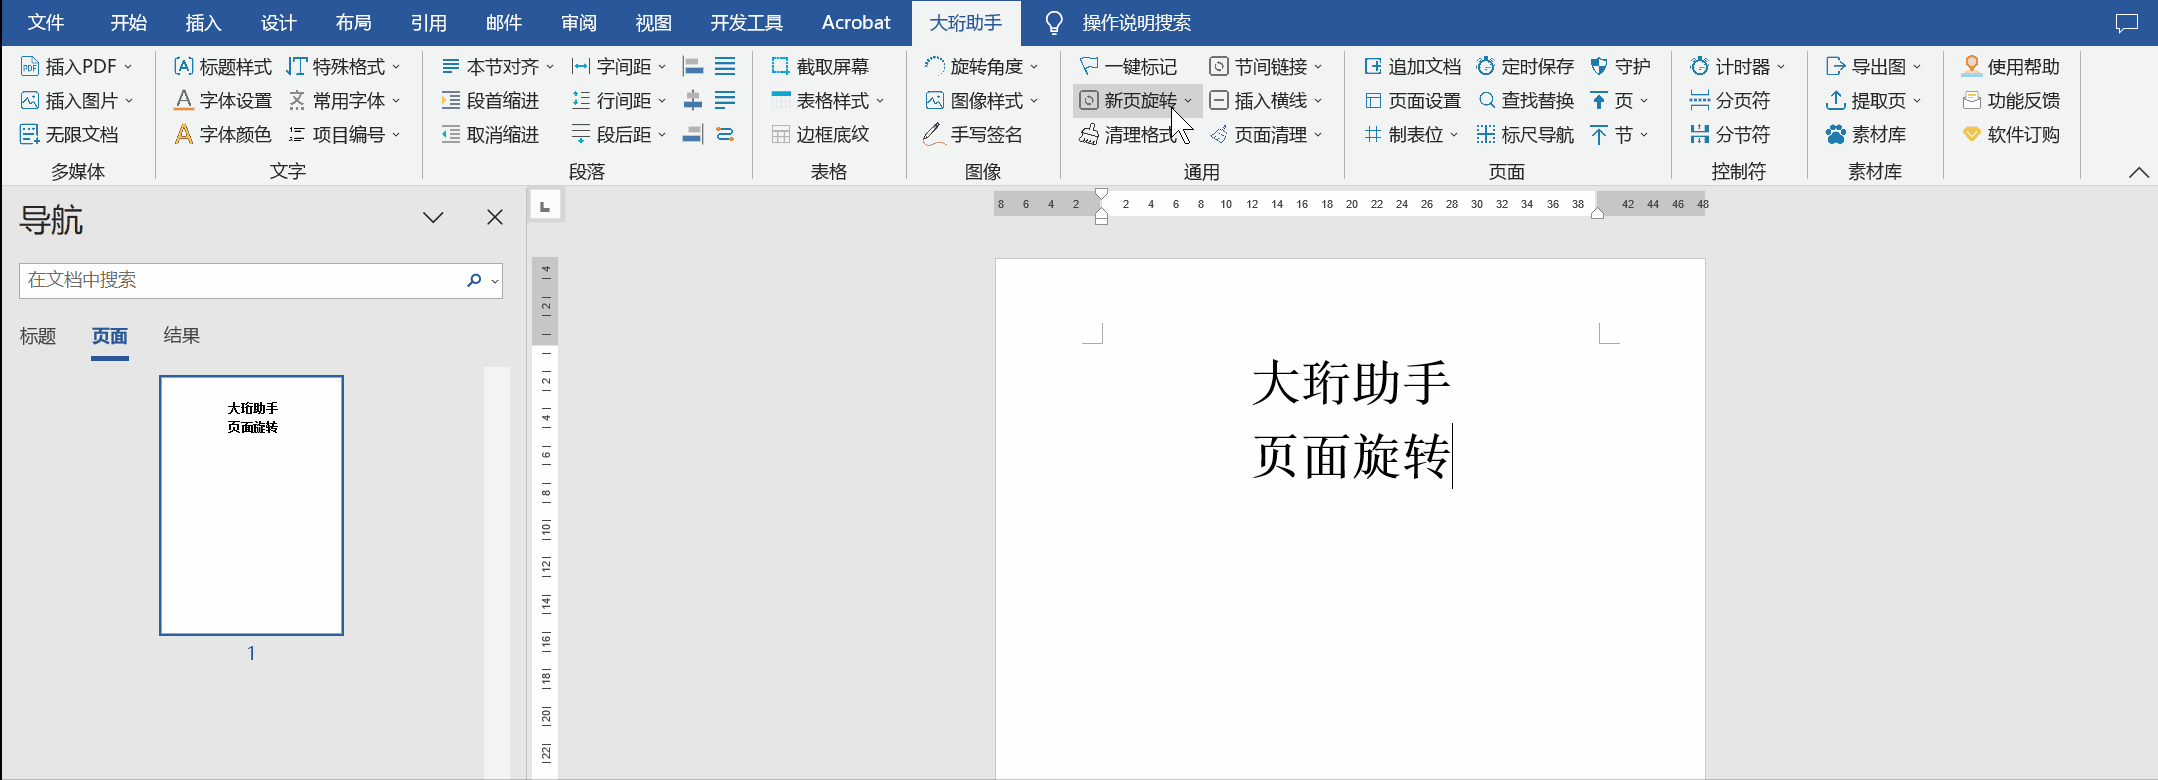Switch to the 插入 ribbon tab

203,22
